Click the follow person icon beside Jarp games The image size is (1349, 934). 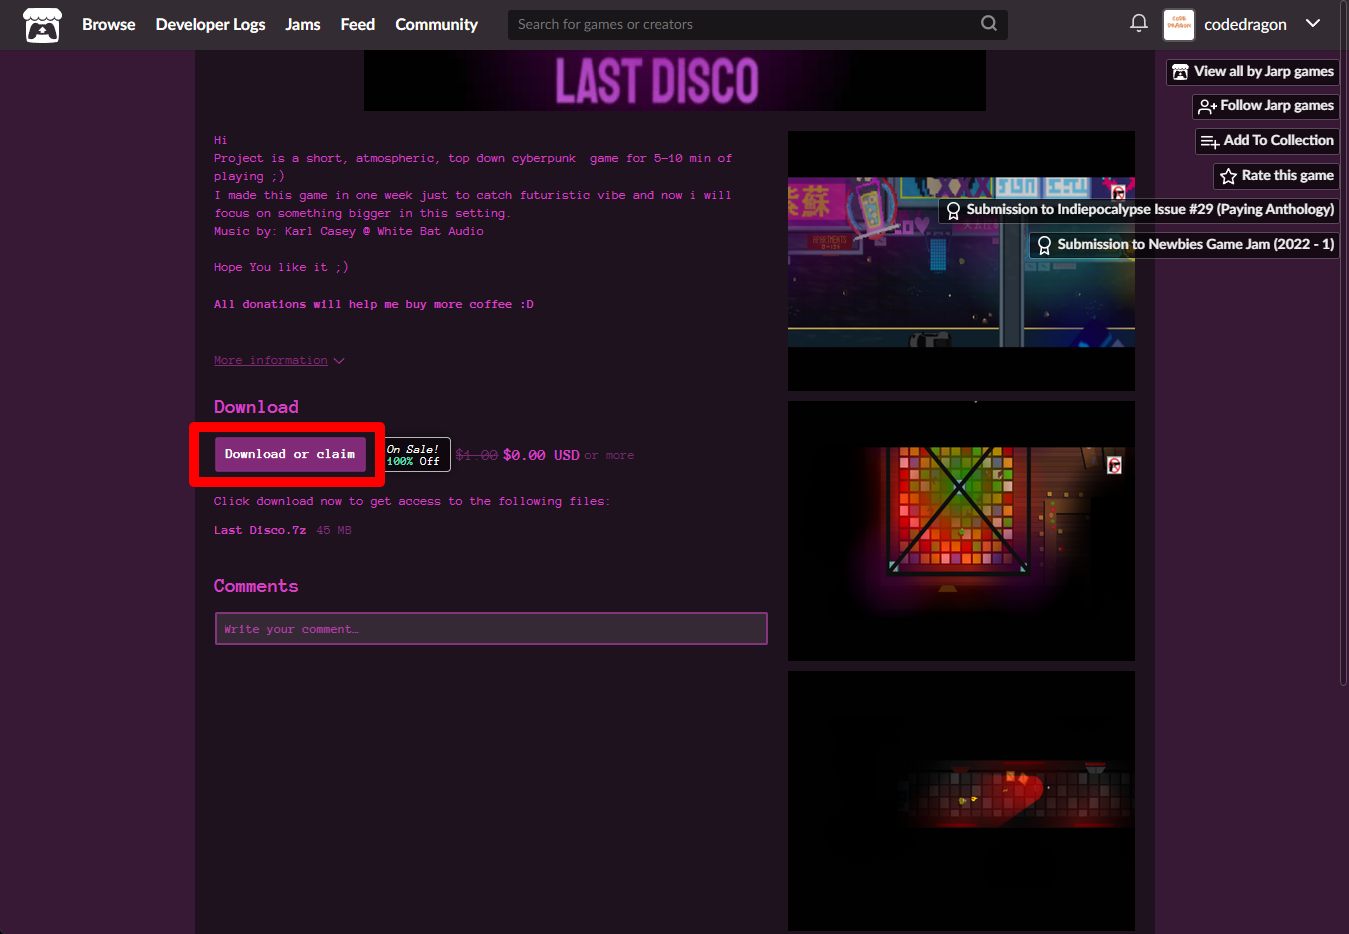point(1207,107)
